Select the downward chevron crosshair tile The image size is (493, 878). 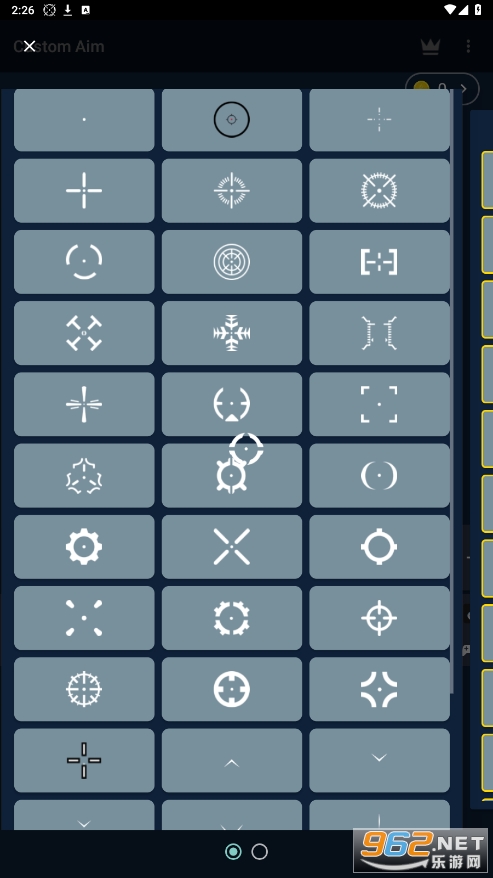[379, 760]
